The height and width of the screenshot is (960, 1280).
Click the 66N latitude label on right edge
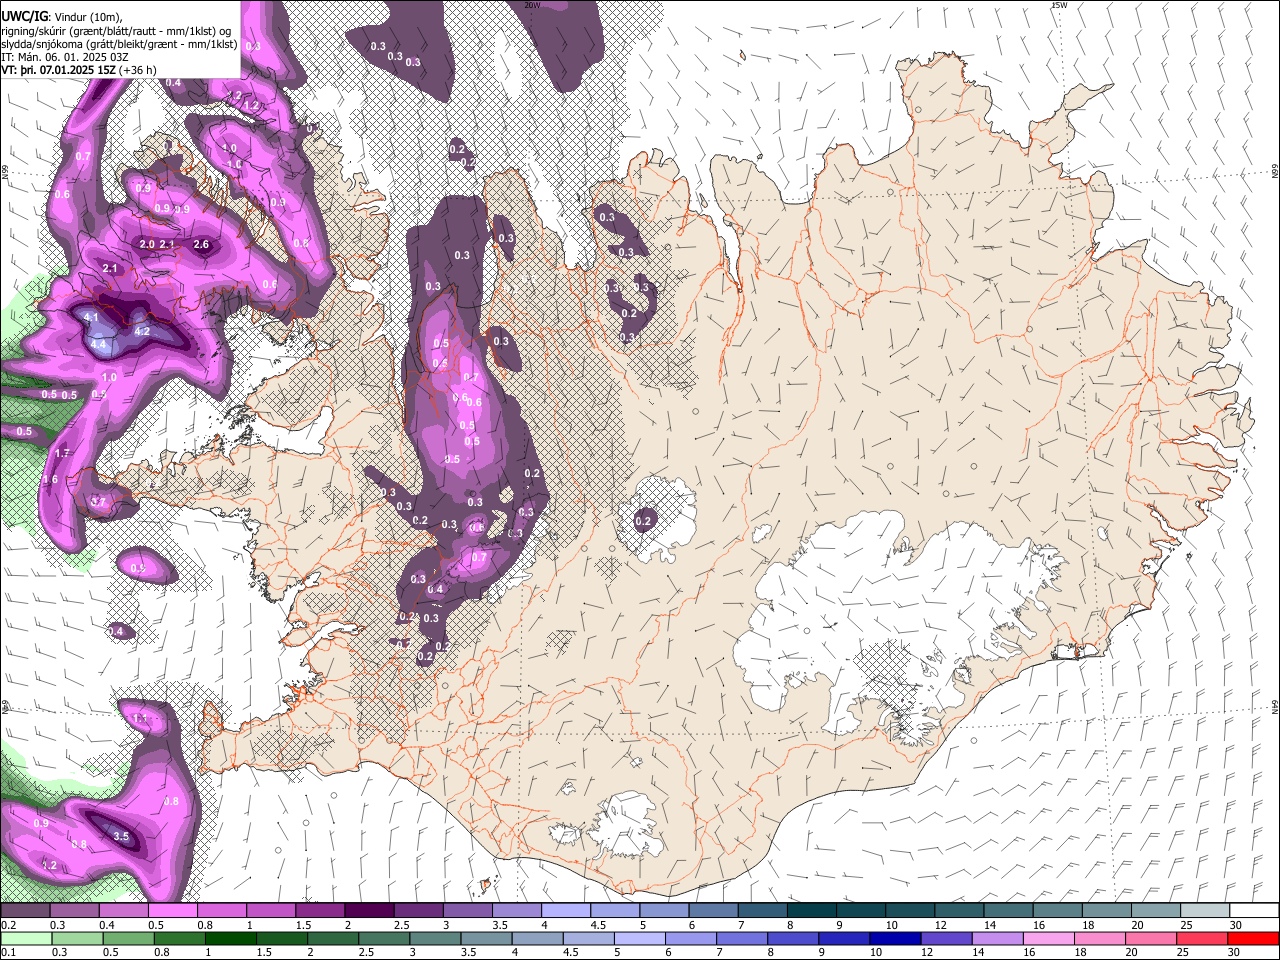[1275, 171]
